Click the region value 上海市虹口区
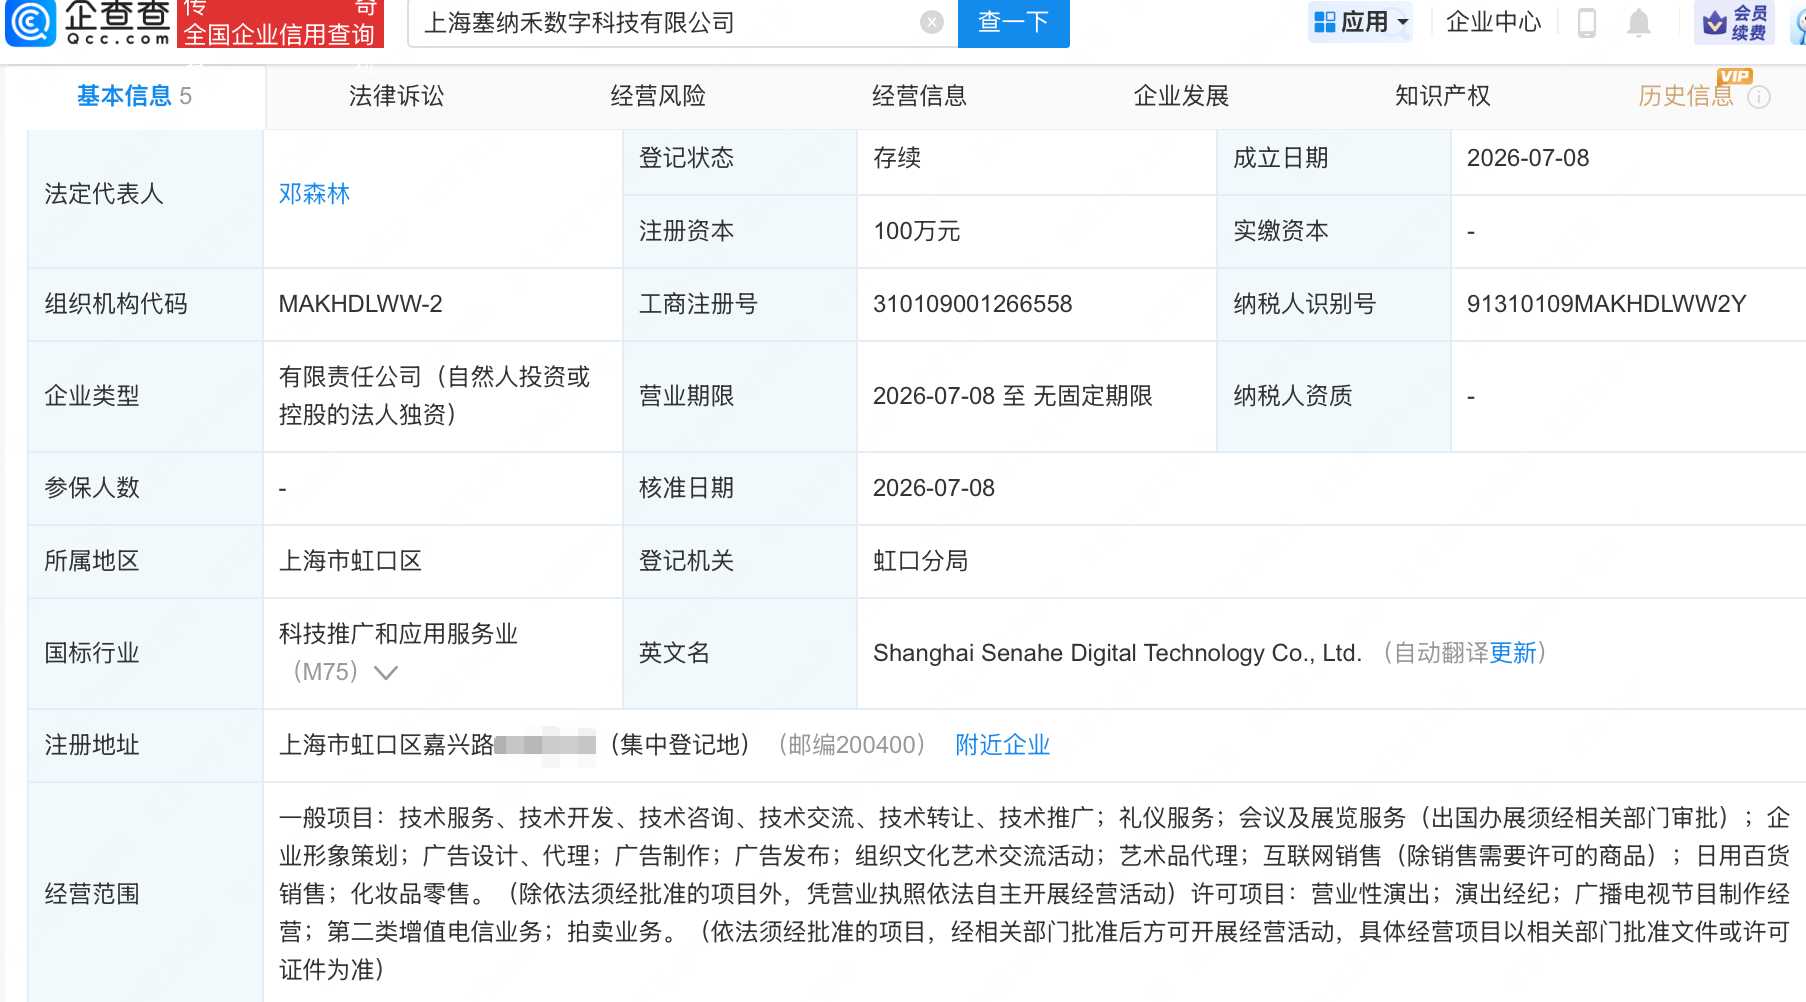1806x1002 pixels. (x=350, y=561)
